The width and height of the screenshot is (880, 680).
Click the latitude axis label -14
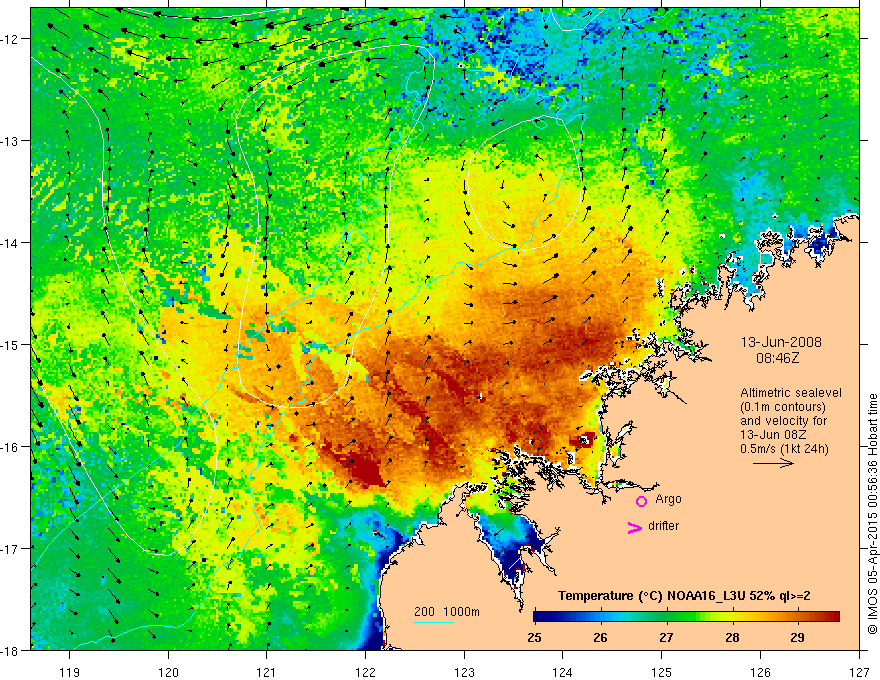click(10, 243)
